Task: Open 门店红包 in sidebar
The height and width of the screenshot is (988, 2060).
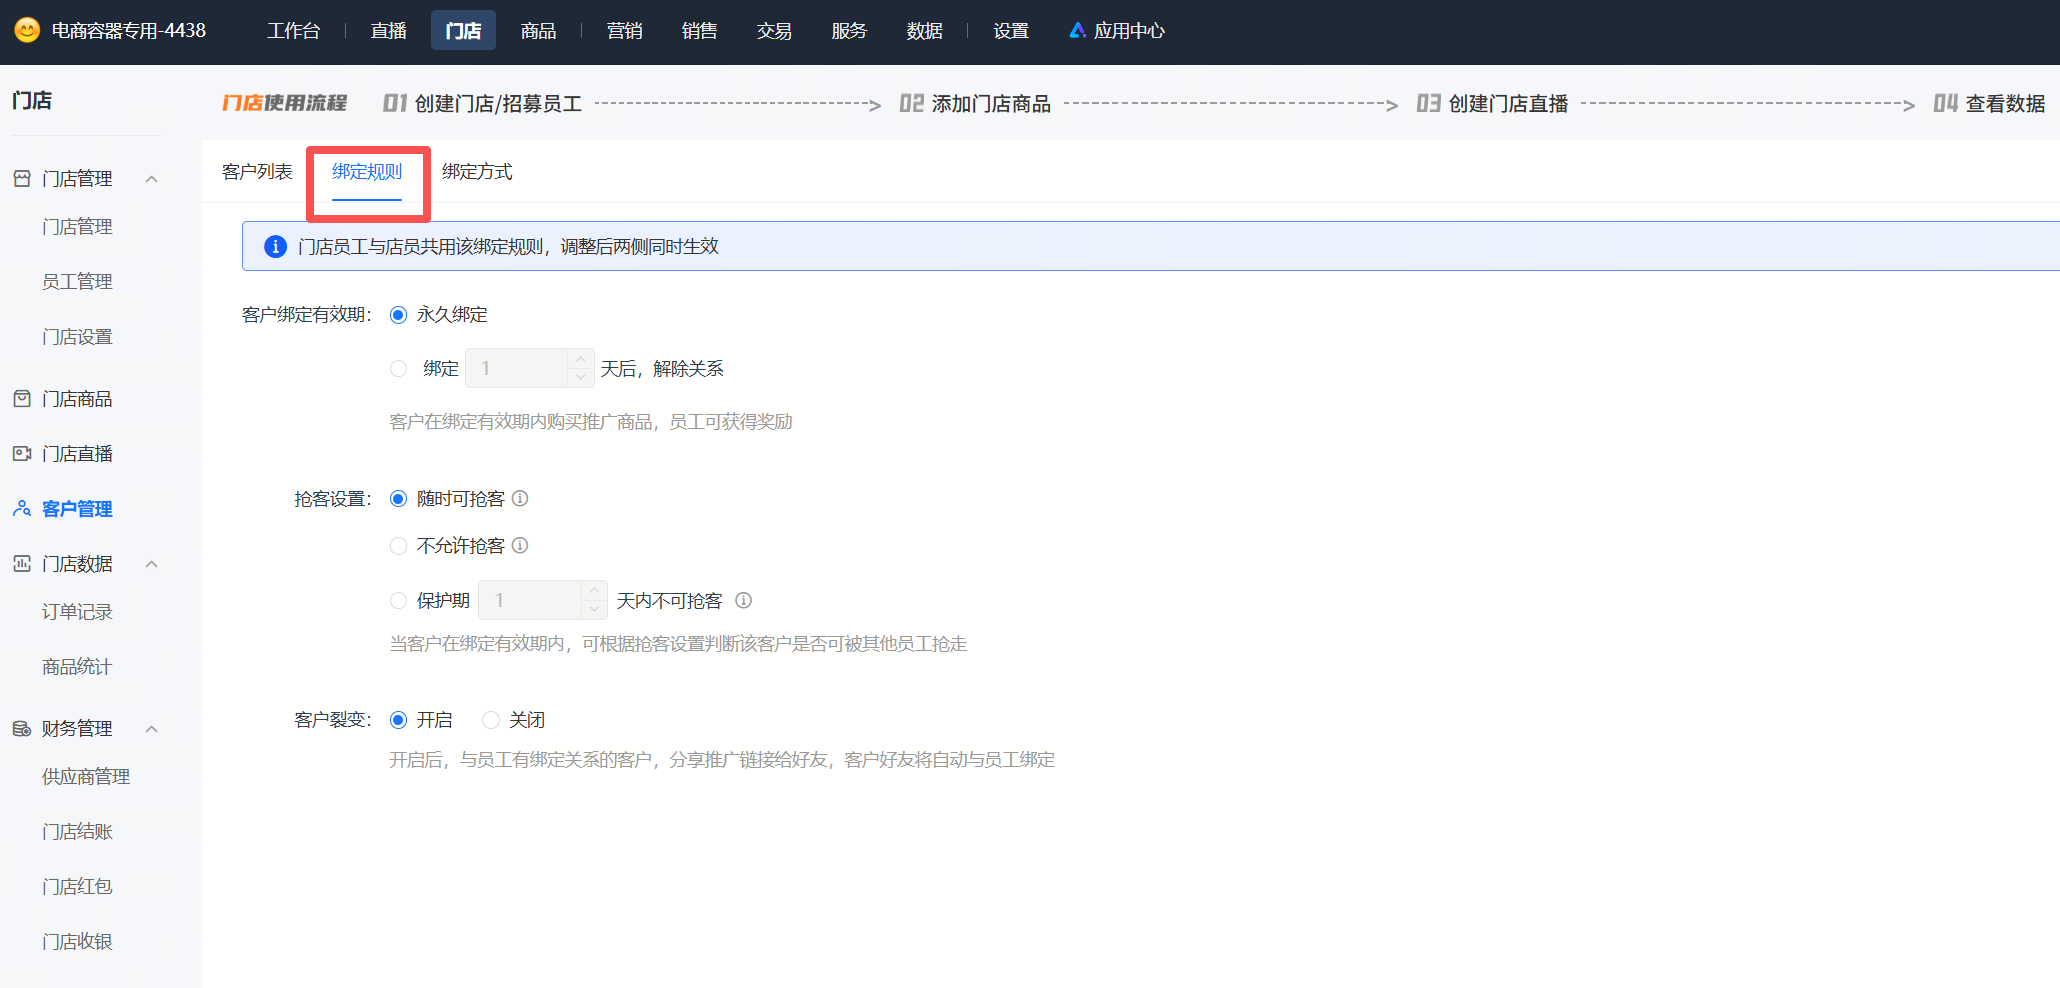Action: click(x=77, y=887)
